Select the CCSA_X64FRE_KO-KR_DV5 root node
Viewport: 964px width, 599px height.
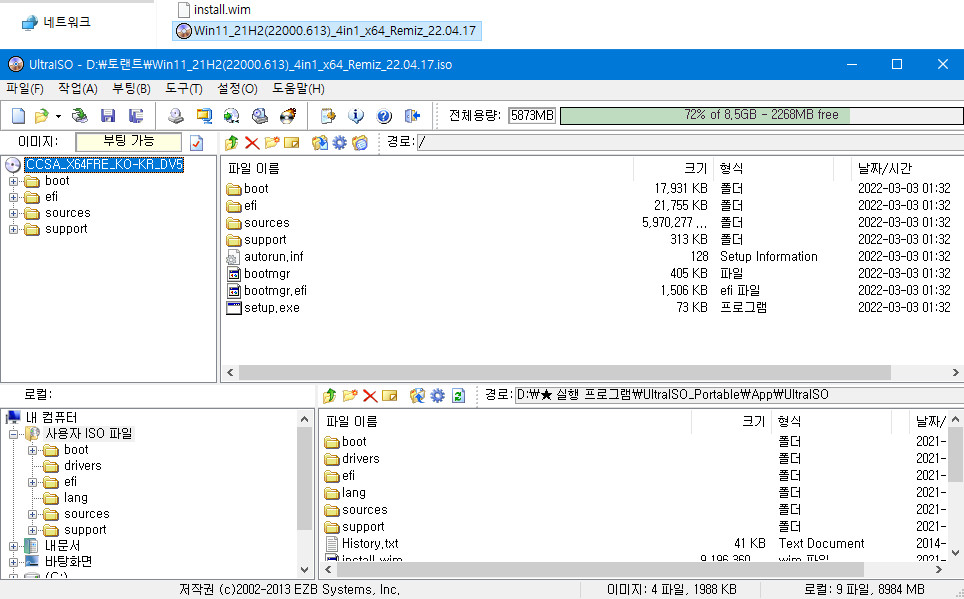pyautogui.click(x=104, y=165)
